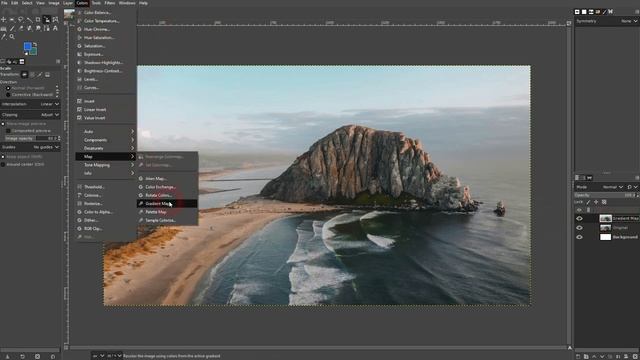Click the teal background color swatch
640x360 pixels.
(x=33, y=52)
